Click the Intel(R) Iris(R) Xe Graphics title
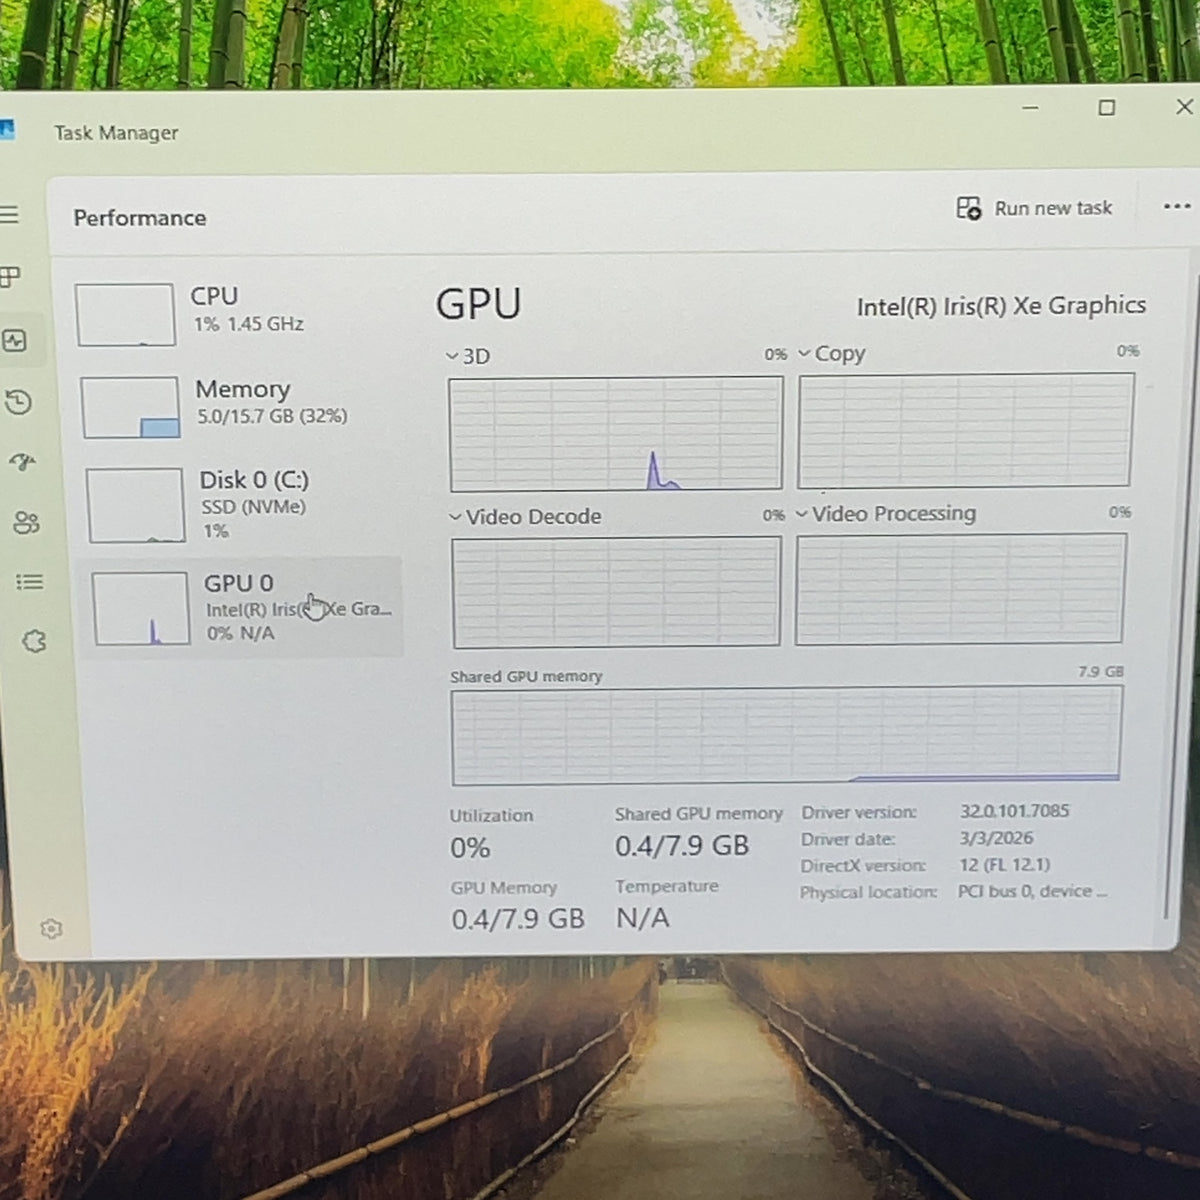 (x=1001, y=306)
